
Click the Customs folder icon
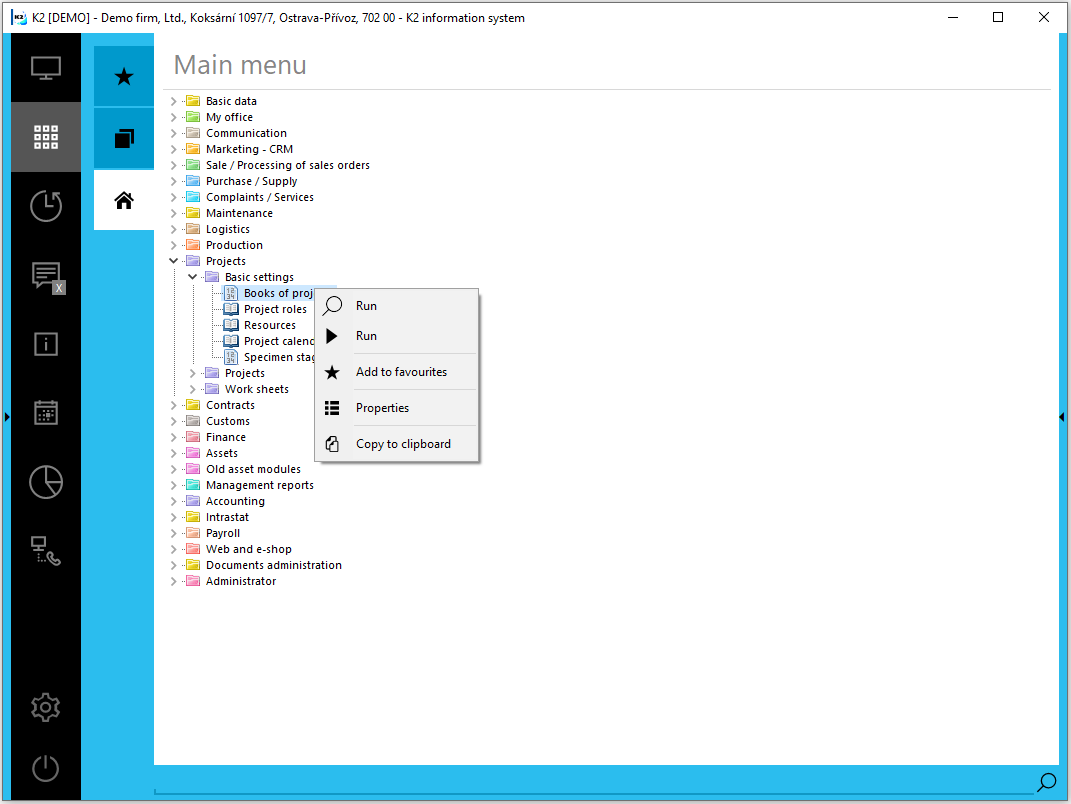click(193, 421)
